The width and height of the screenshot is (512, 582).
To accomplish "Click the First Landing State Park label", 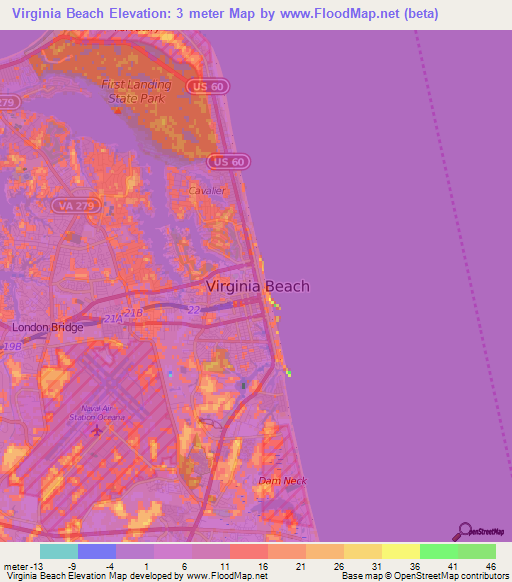I will point(136,91).
